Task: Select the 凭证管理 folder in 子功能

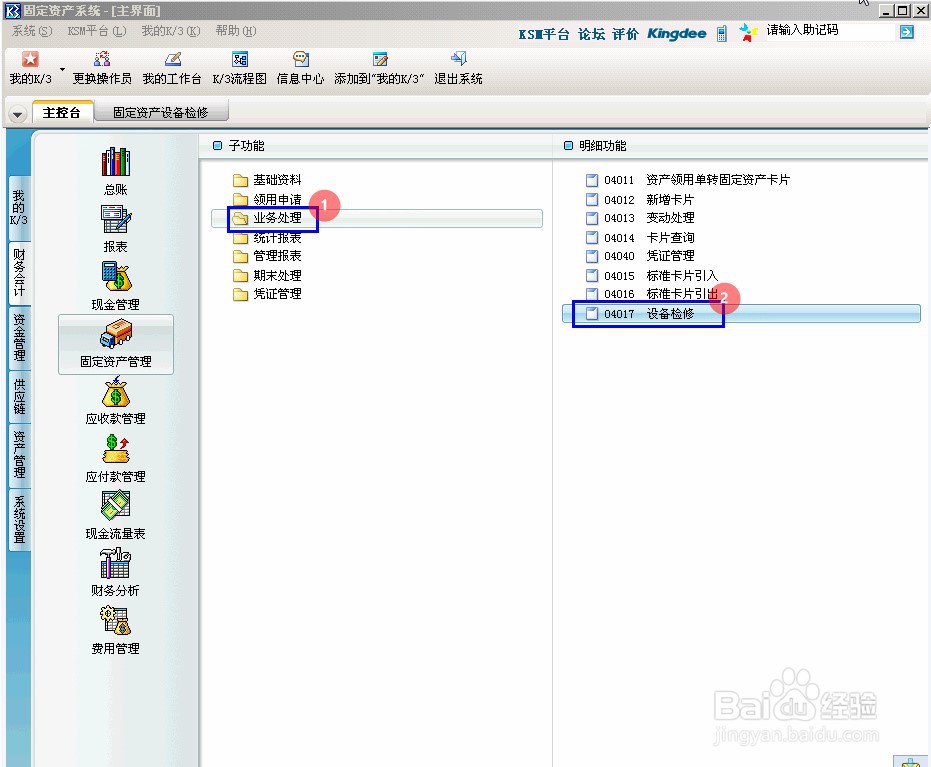Action: coord(267,294)
